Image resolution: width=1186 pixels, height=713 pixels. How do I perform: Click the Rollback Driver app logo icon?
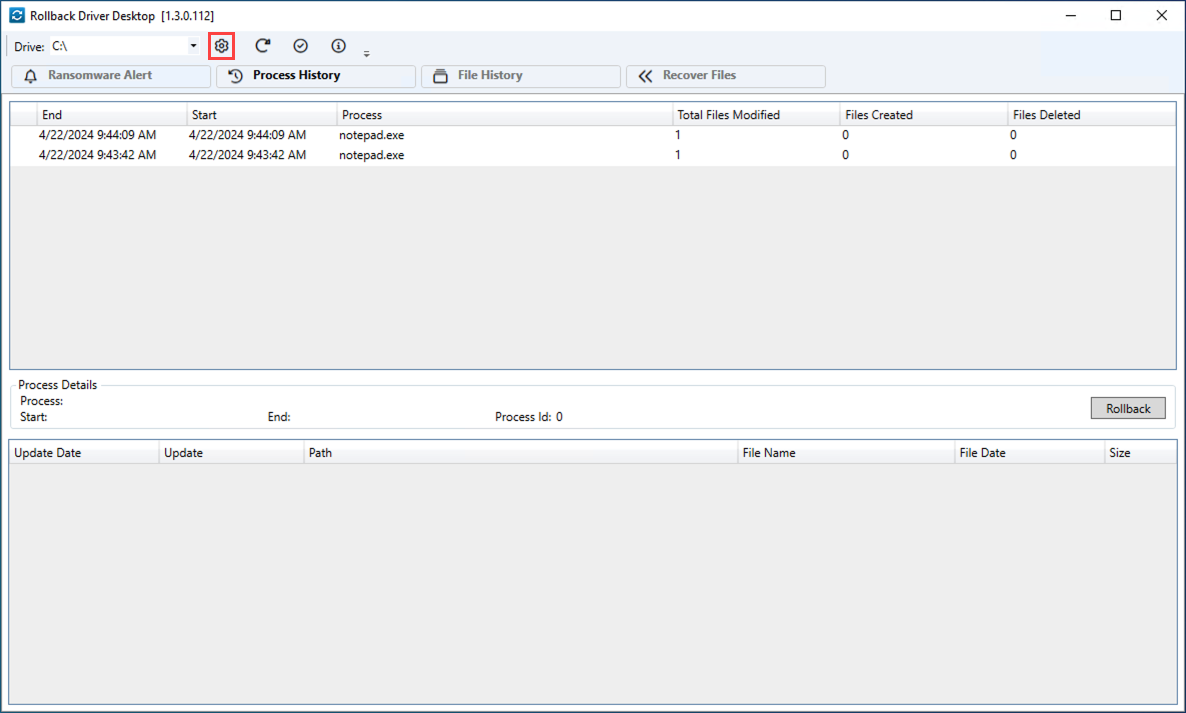click(x=17, y=15)
